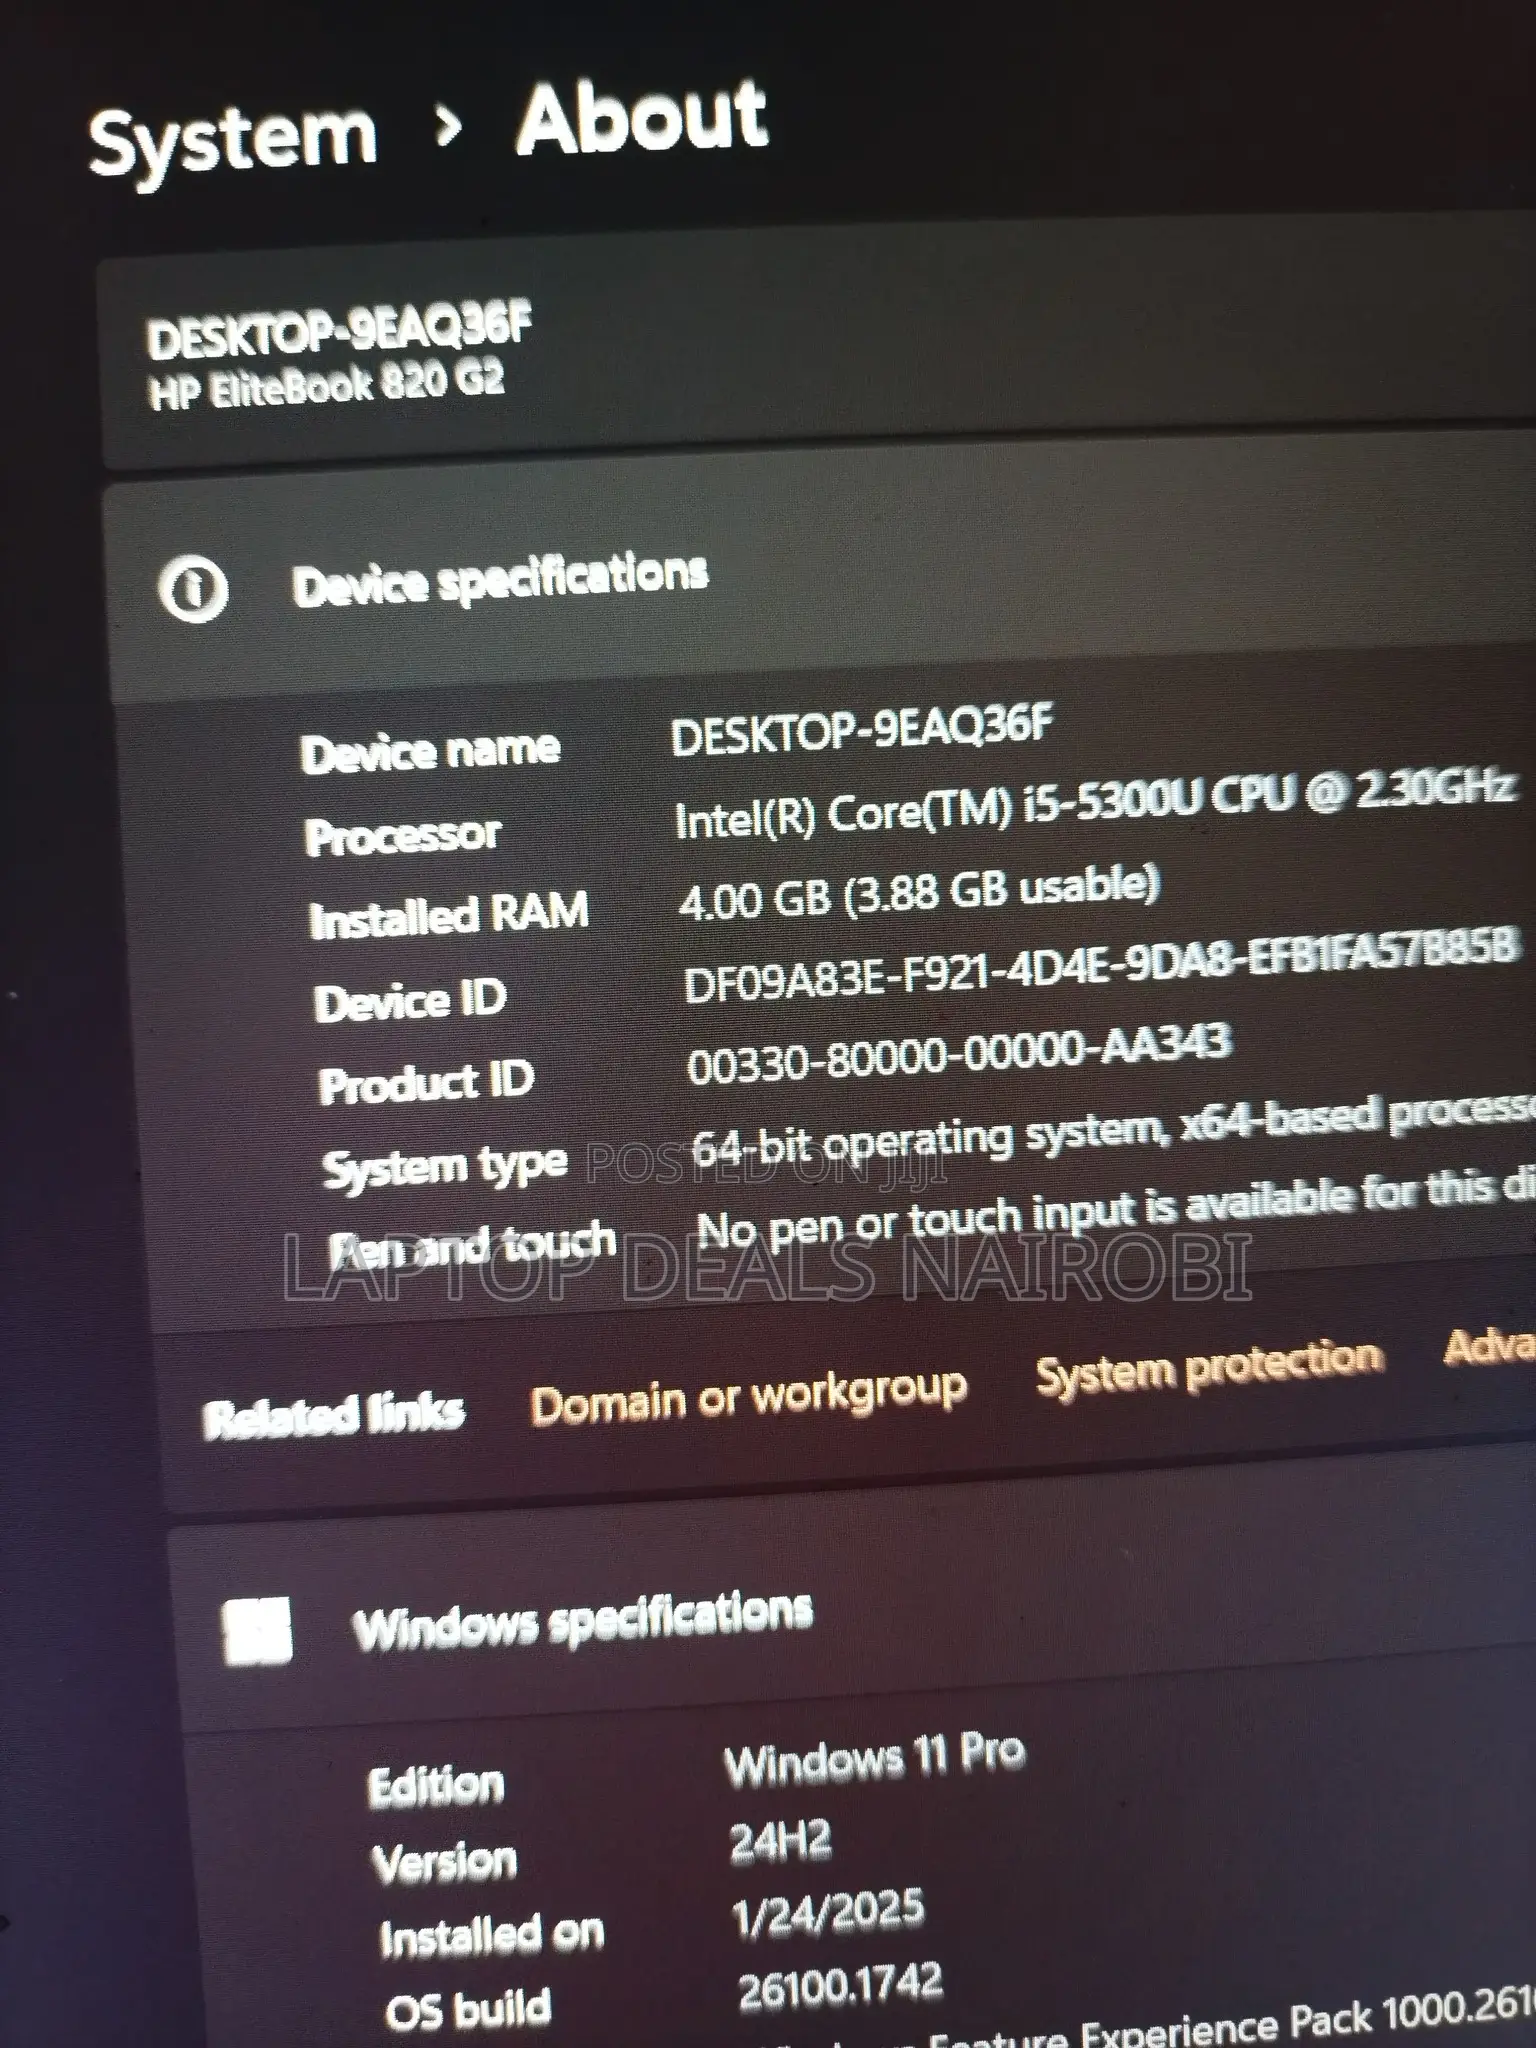Click the Windows logo icon beside Windows specifications
Image resolution: width=1536 pixels, height=2048 pixels.
tap(257, 1630)
